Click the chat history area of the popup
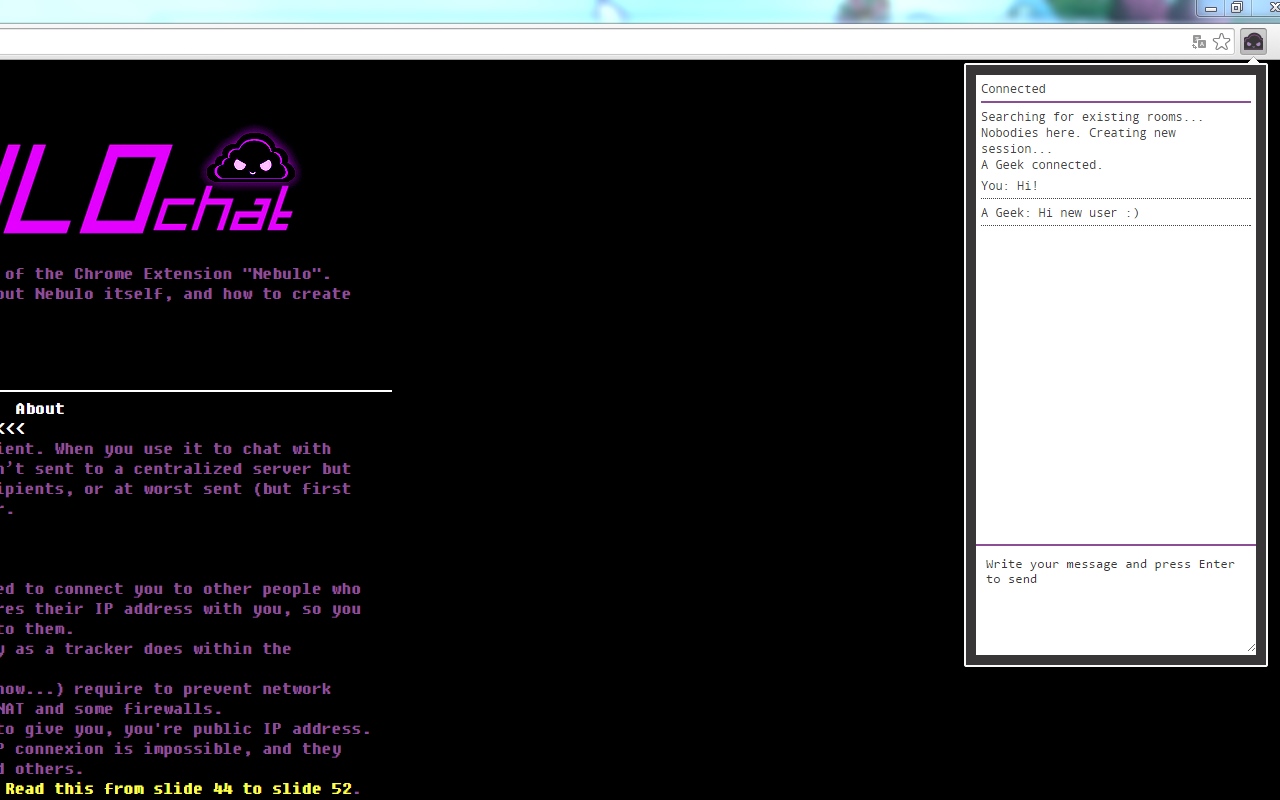Screen dimensions: 1280x800 (x=1115, y=380)
